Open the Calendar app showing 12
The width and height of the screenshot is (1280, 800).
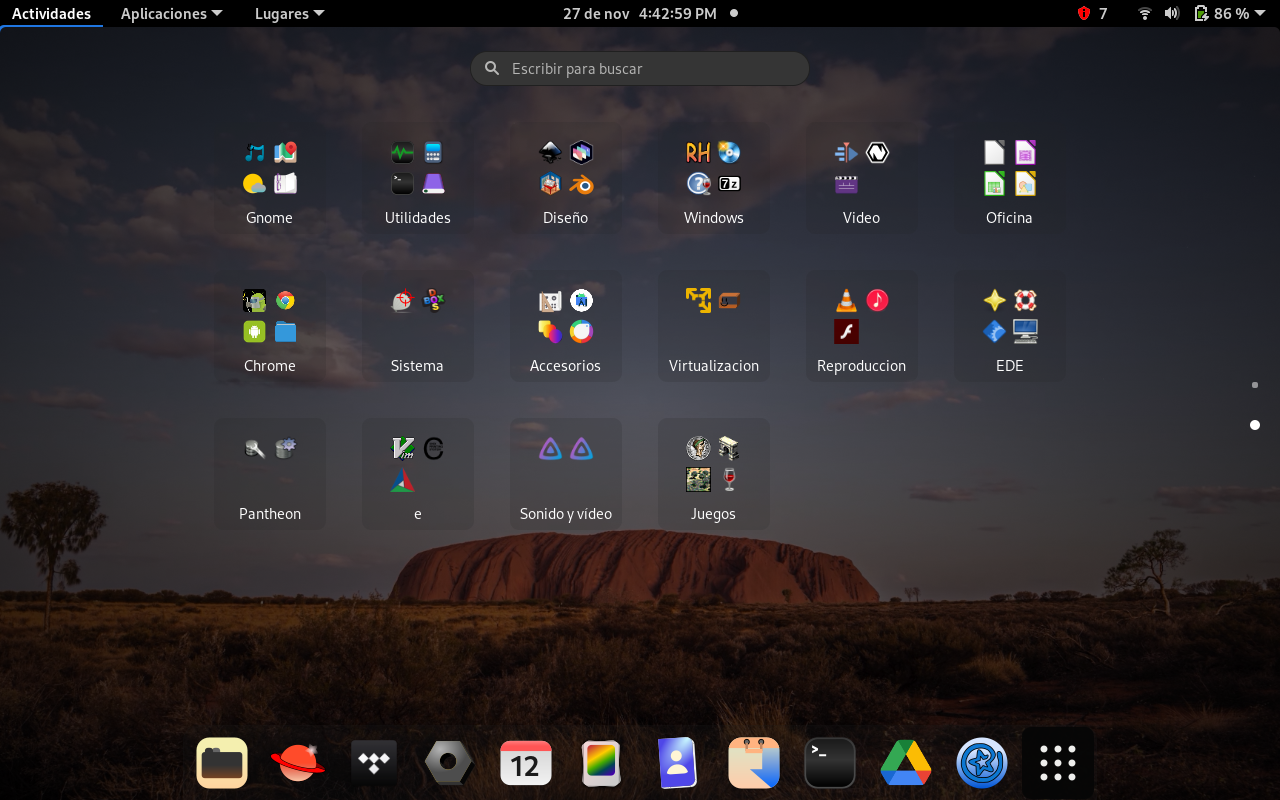[x=526, y=764]
